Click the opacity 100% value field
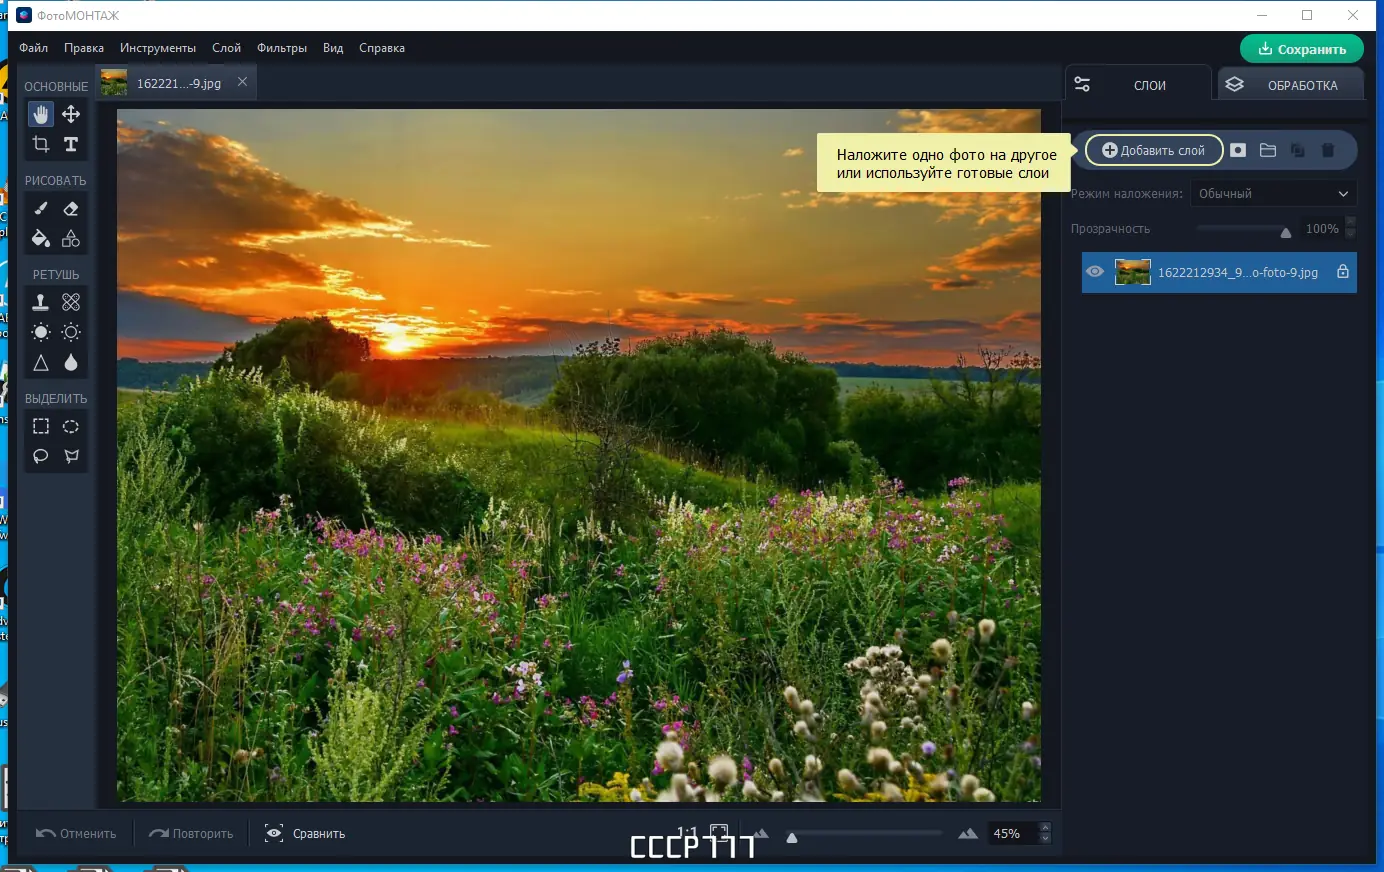Viewport: 1384px width, 872px height. (1322, 229)
